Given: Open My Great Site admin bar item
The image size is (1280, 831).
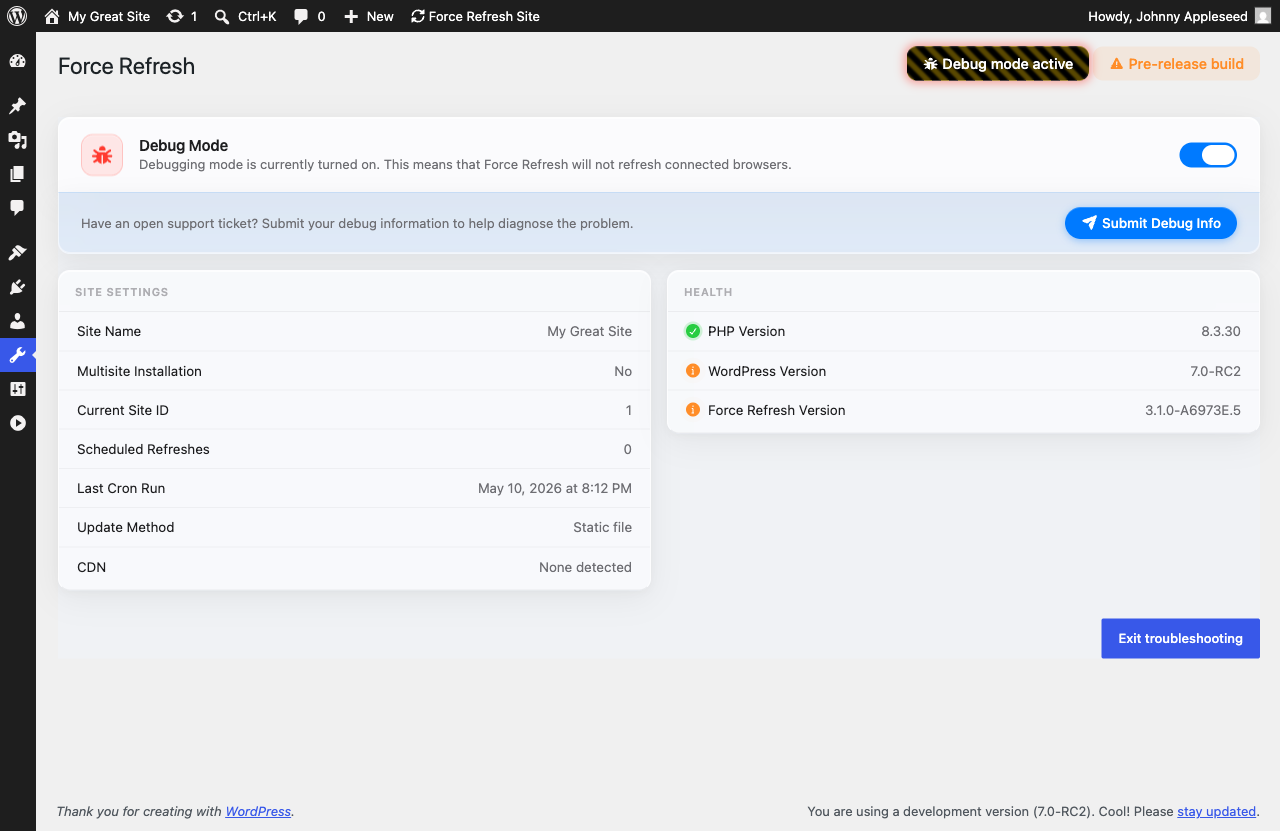Looking at the screenshot, I should pos(97,16).
